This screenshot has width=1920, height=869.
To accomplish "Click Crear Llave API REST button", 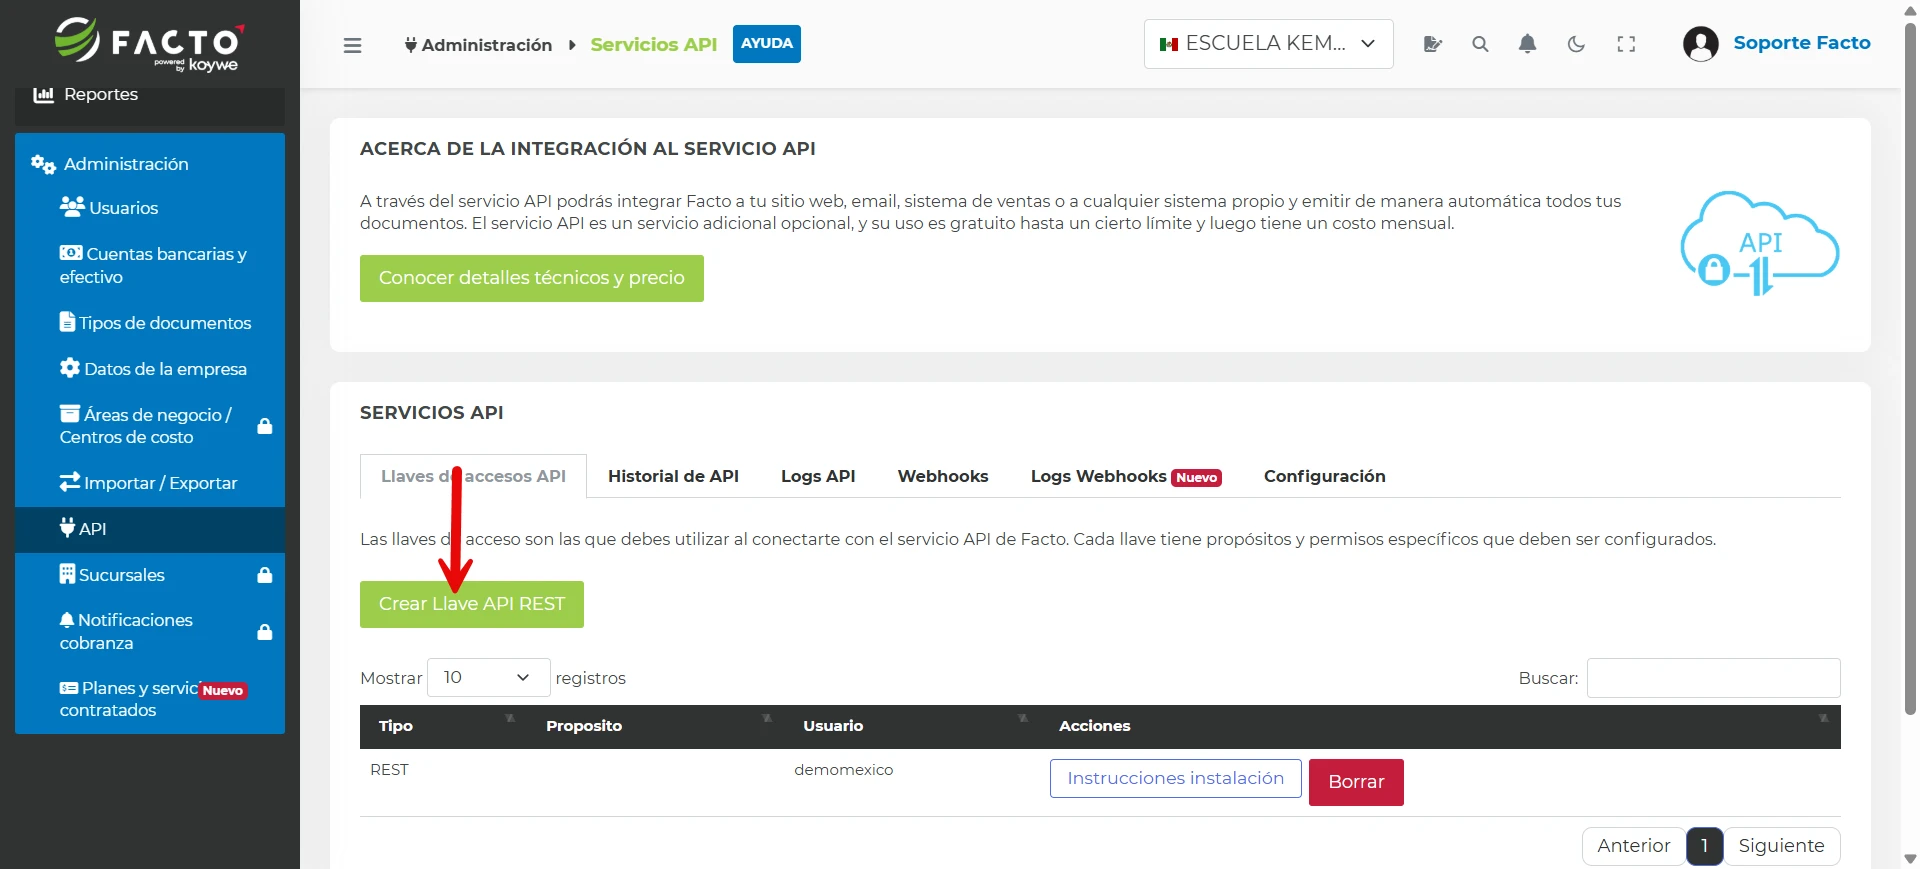I will pyautogui.click(x=471, y=604).
